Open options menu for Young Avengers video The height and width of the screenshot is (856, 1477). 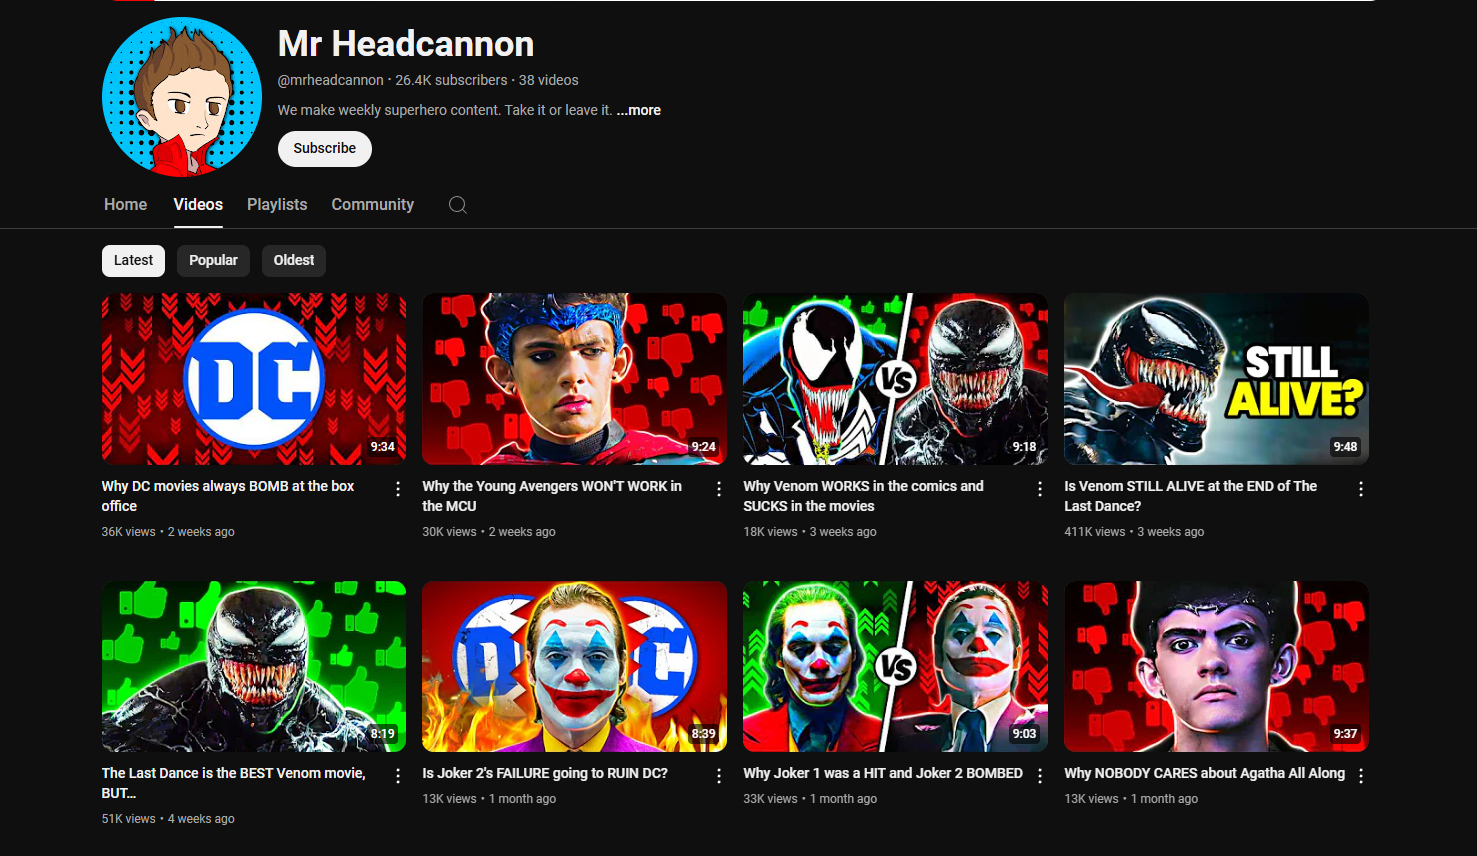(719, 489)
